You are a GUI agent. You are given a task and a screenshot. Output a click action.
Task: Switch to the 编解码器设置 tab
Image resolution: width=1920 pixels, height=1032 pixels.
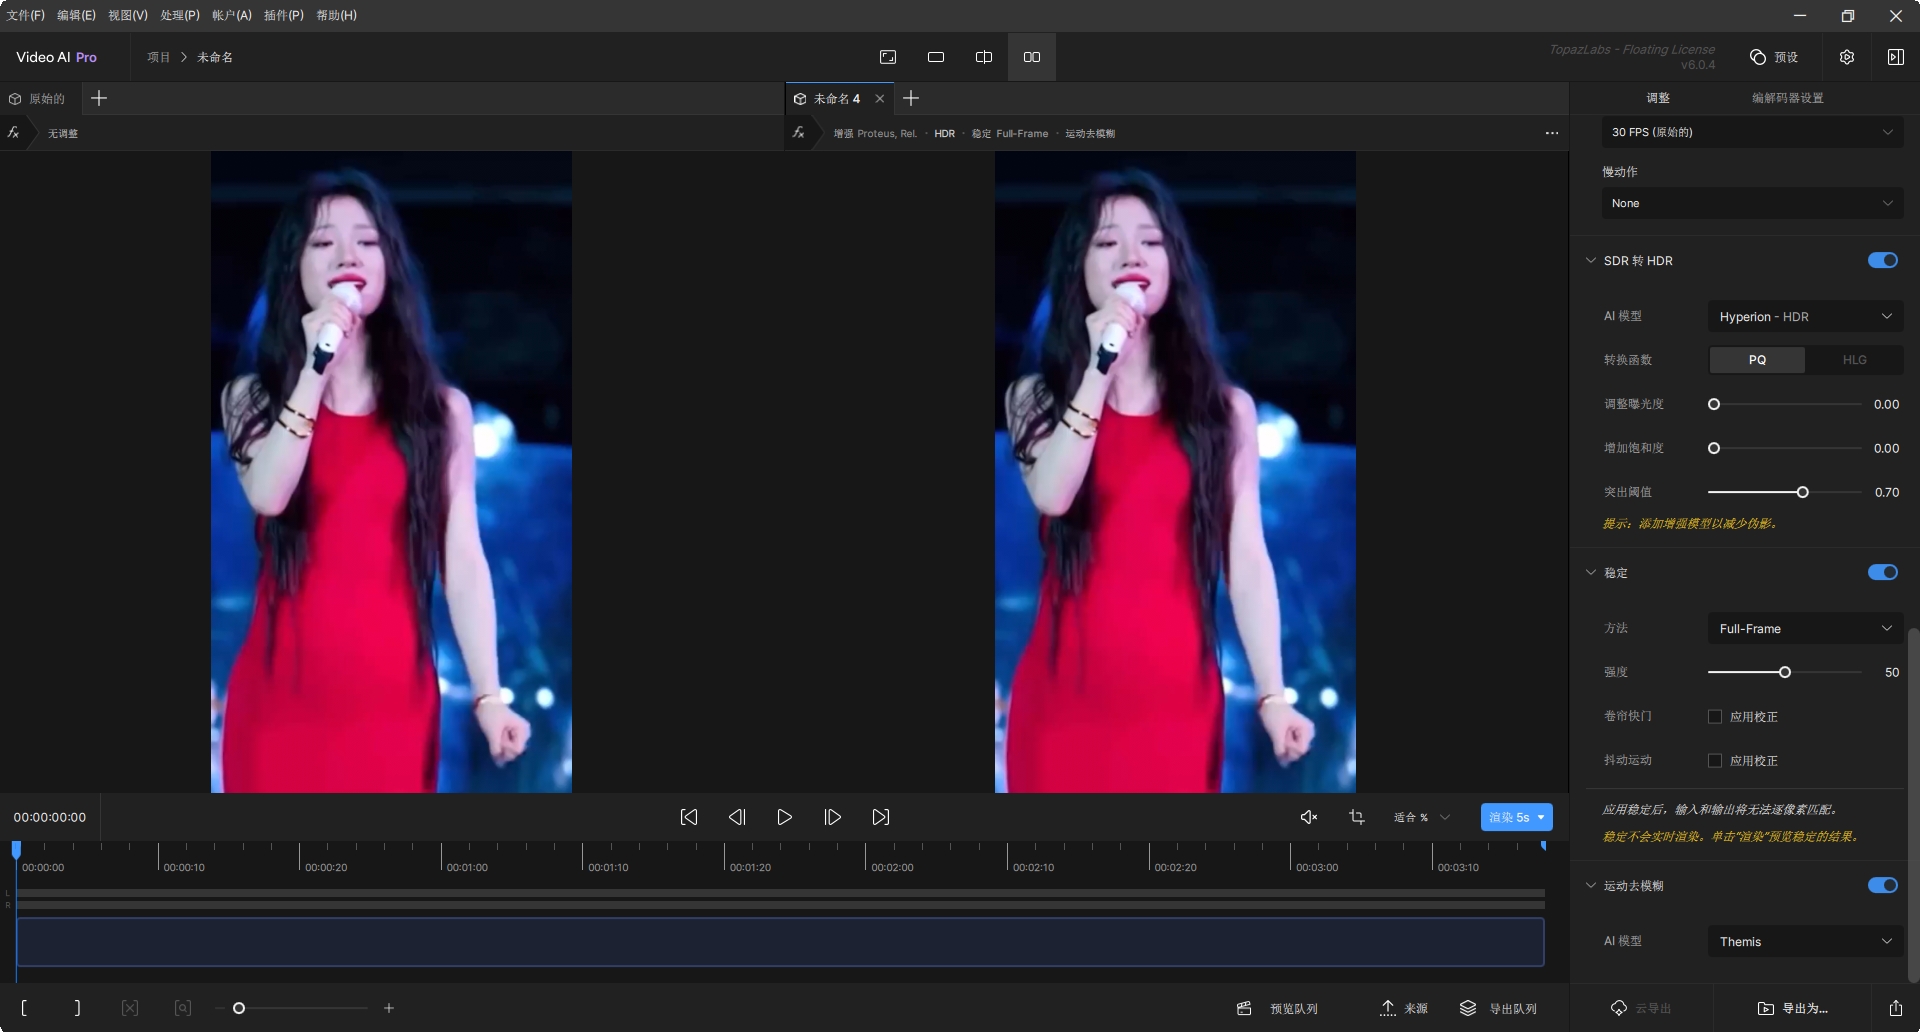pyautogui.click(x=1787, y=98)
